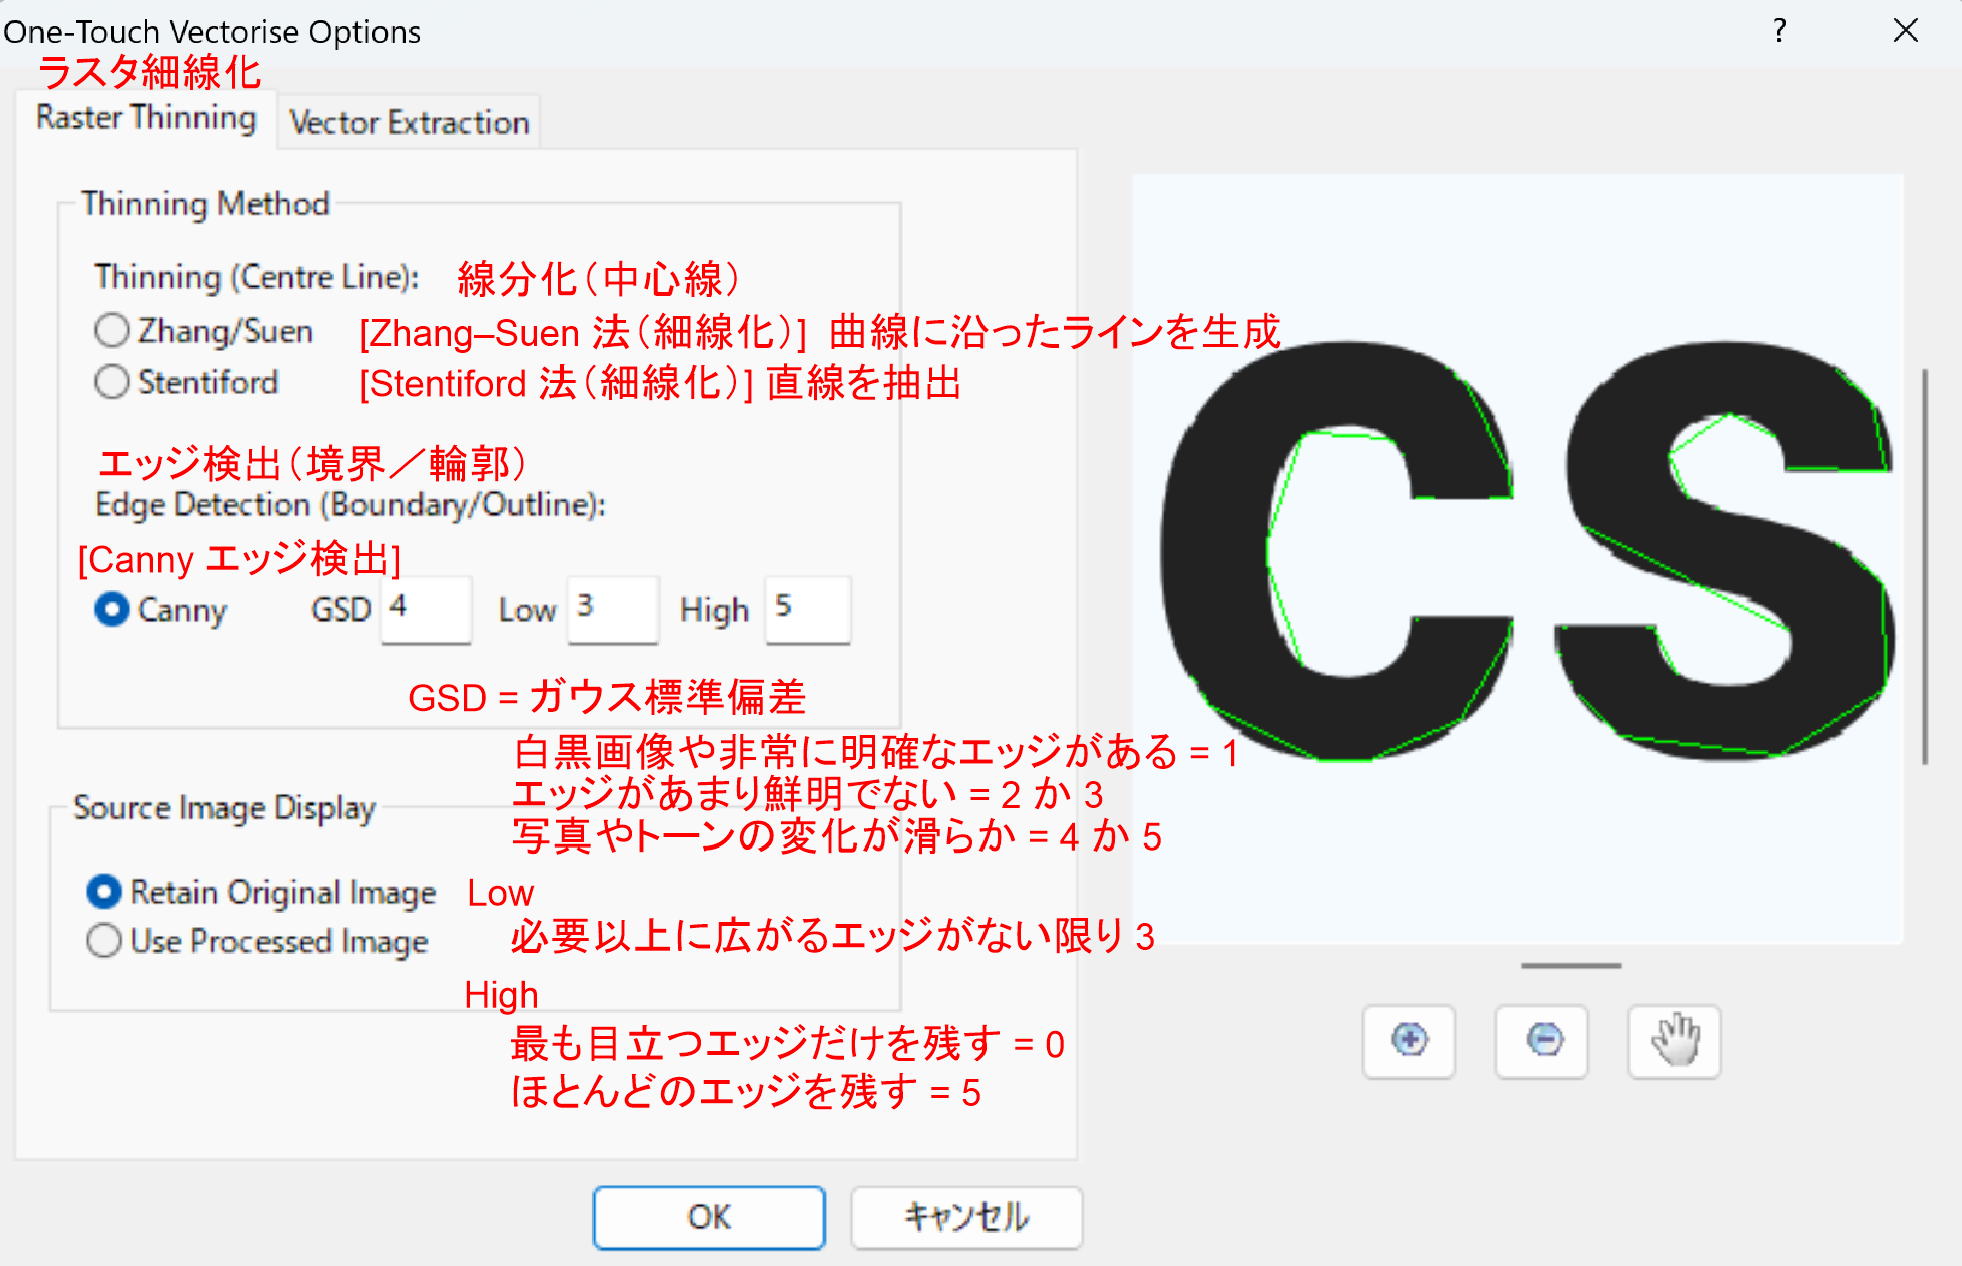Image resolution: width=1962 pixels, height=1266 pixels.
Task: Choose Use Processed Image option
Action: tap(104, 941)
